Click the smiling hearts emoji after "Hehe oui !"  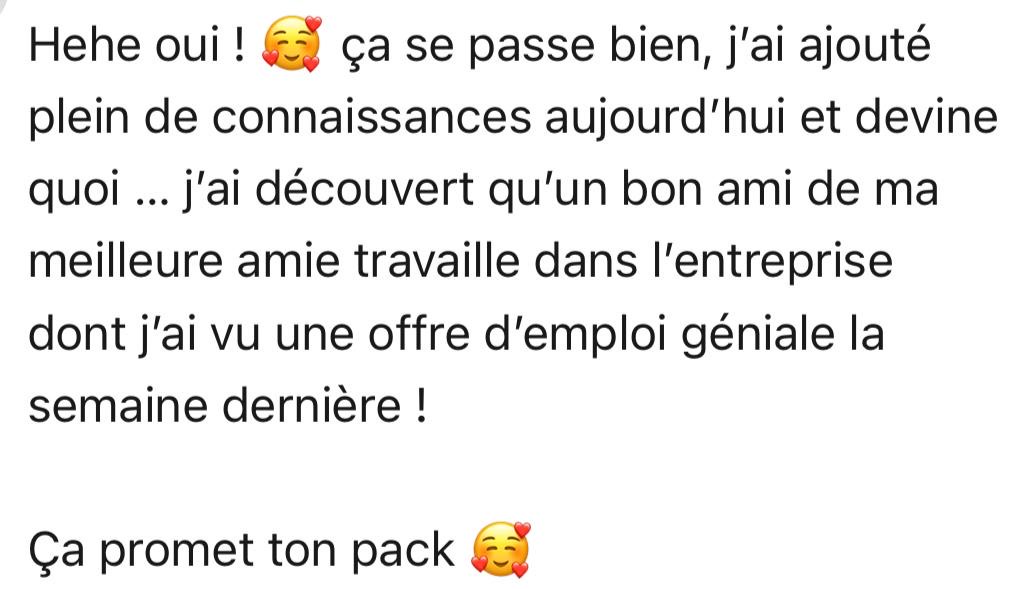[291, 44]
